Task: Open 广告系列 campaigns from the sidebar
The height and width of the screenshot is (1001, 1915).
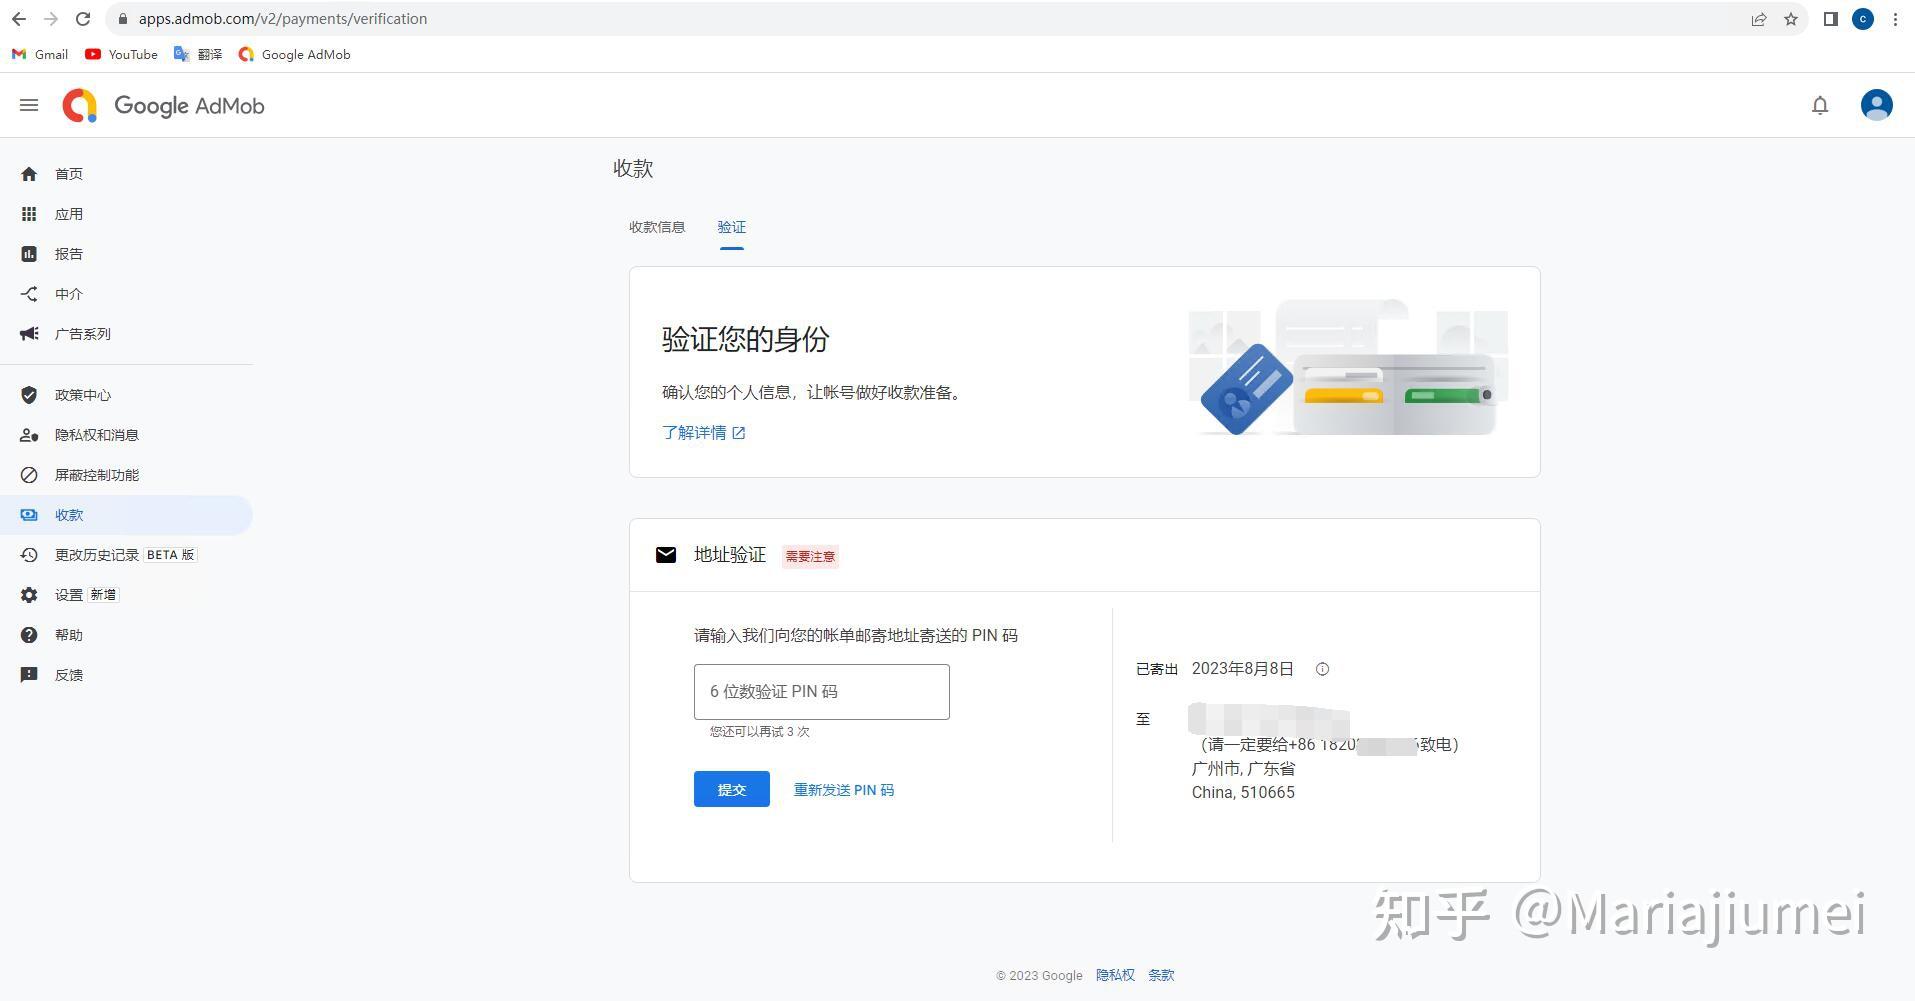Action: pyautogui.click(x=83, y=333)
